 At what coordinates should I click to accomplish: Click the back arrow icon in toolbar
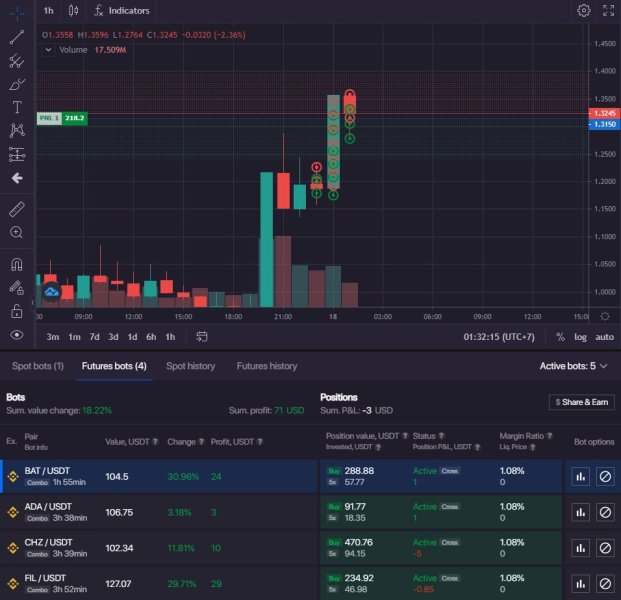point(17,178)
